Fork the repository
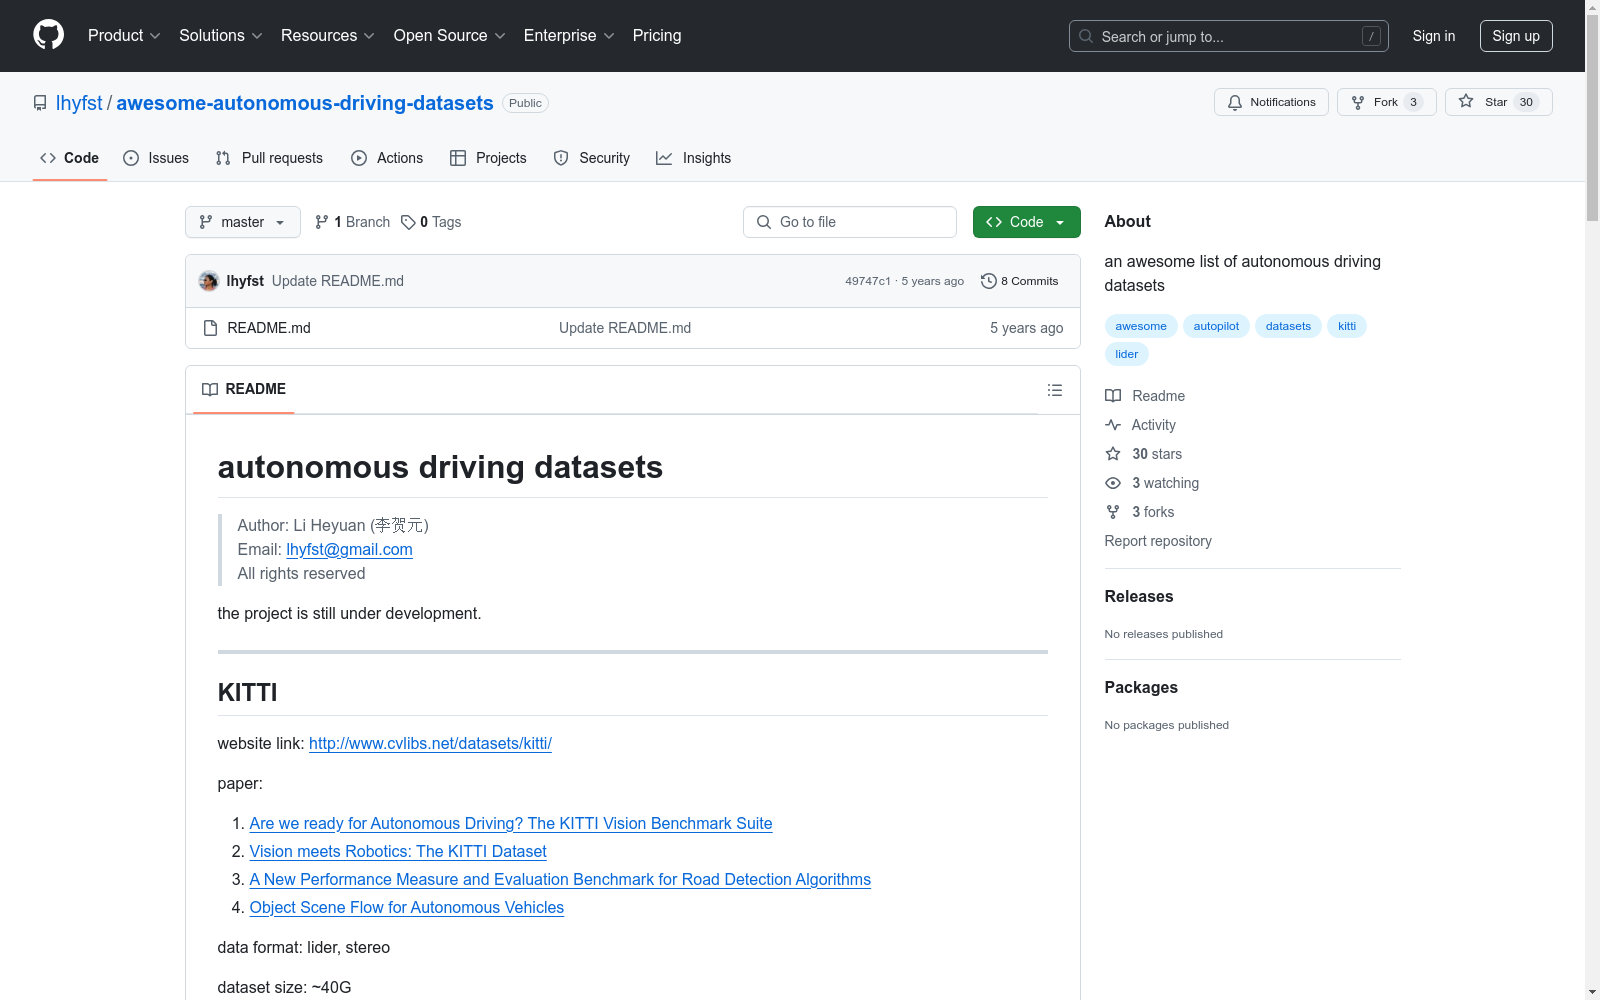The height and width of the screenshot is (1000, 1600). pyautogui.click(x=1385, y=102)
